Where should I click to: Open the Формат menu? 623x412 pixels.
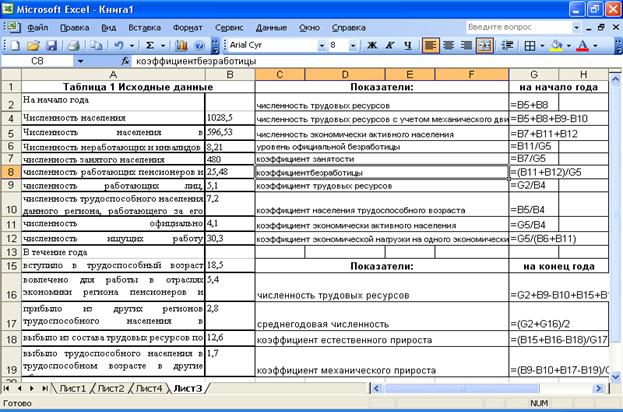point(188,27)
